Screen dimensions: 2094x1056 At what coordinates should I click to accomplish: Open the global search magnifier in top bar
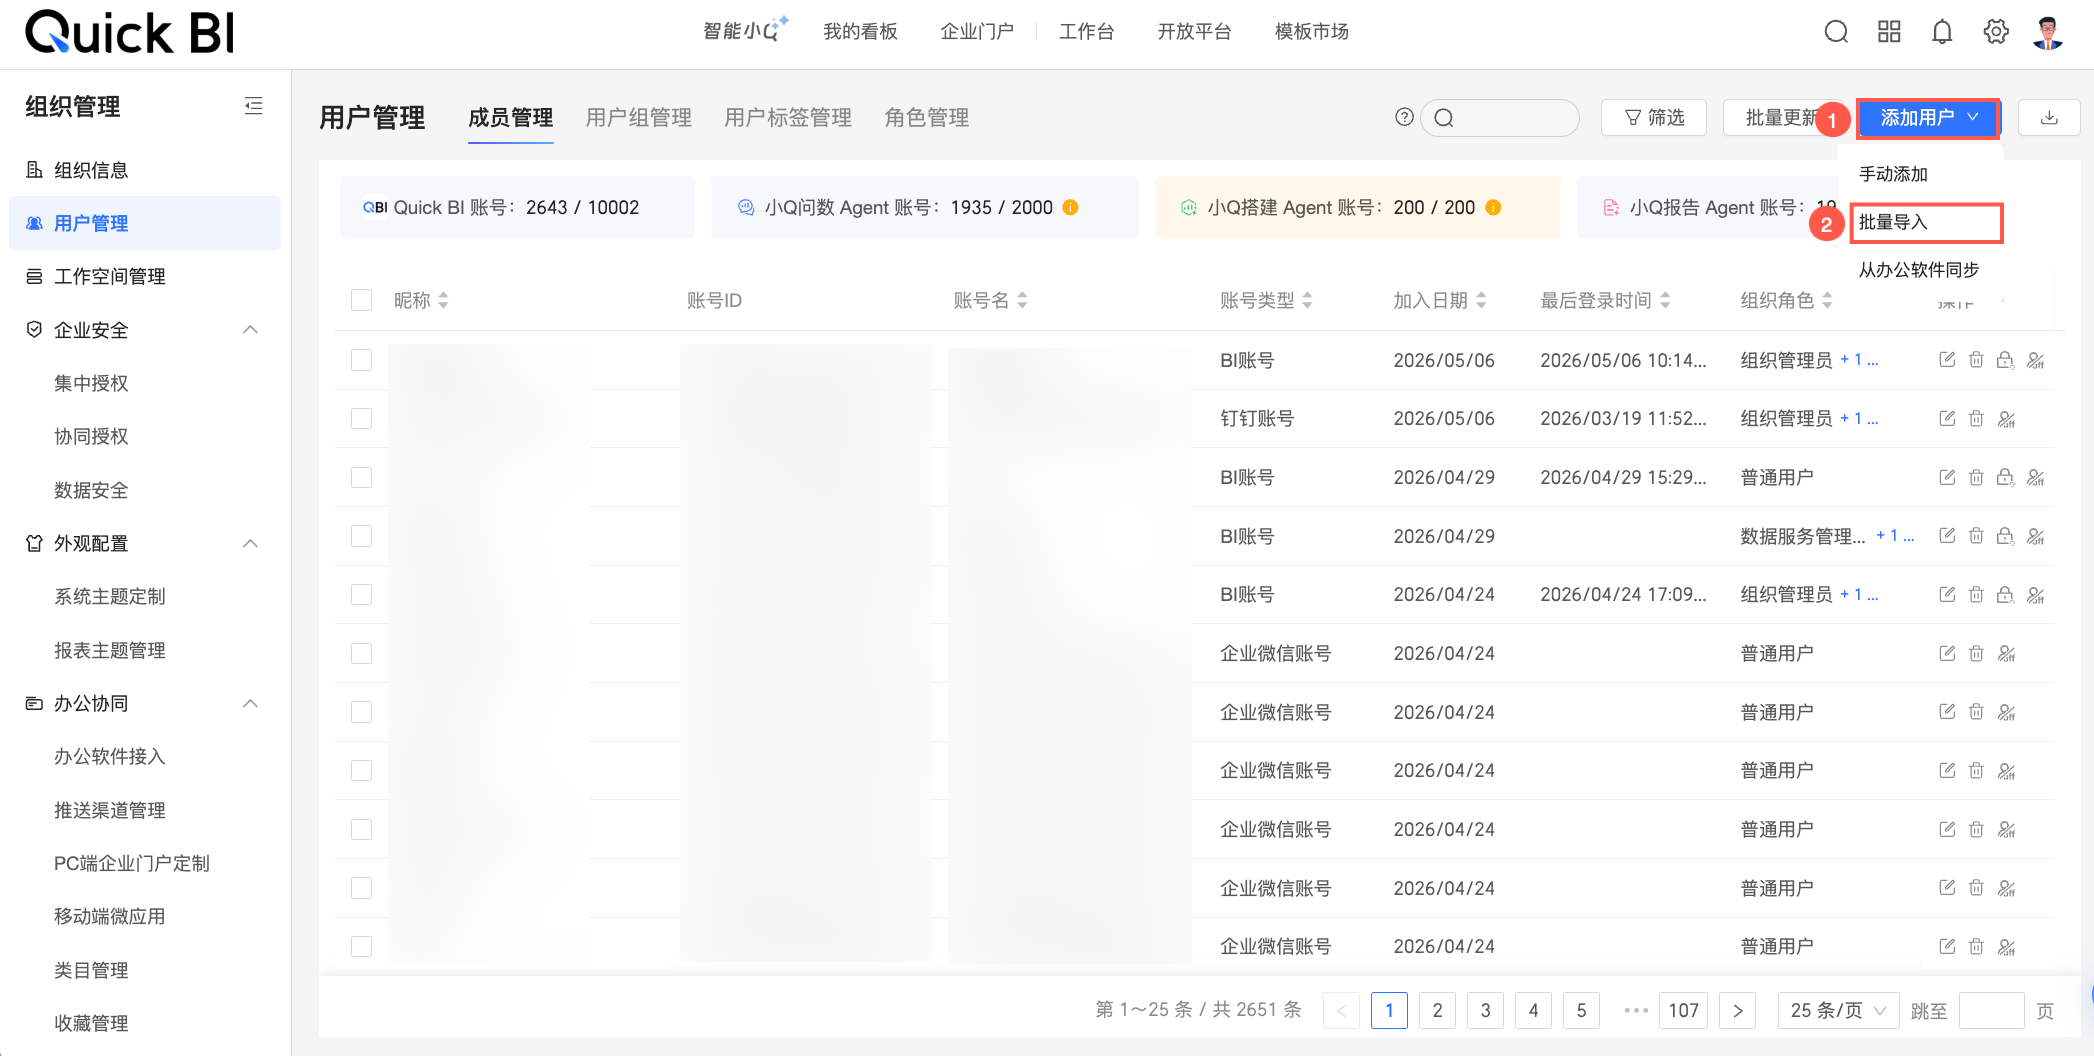[x=1836, y=32]
